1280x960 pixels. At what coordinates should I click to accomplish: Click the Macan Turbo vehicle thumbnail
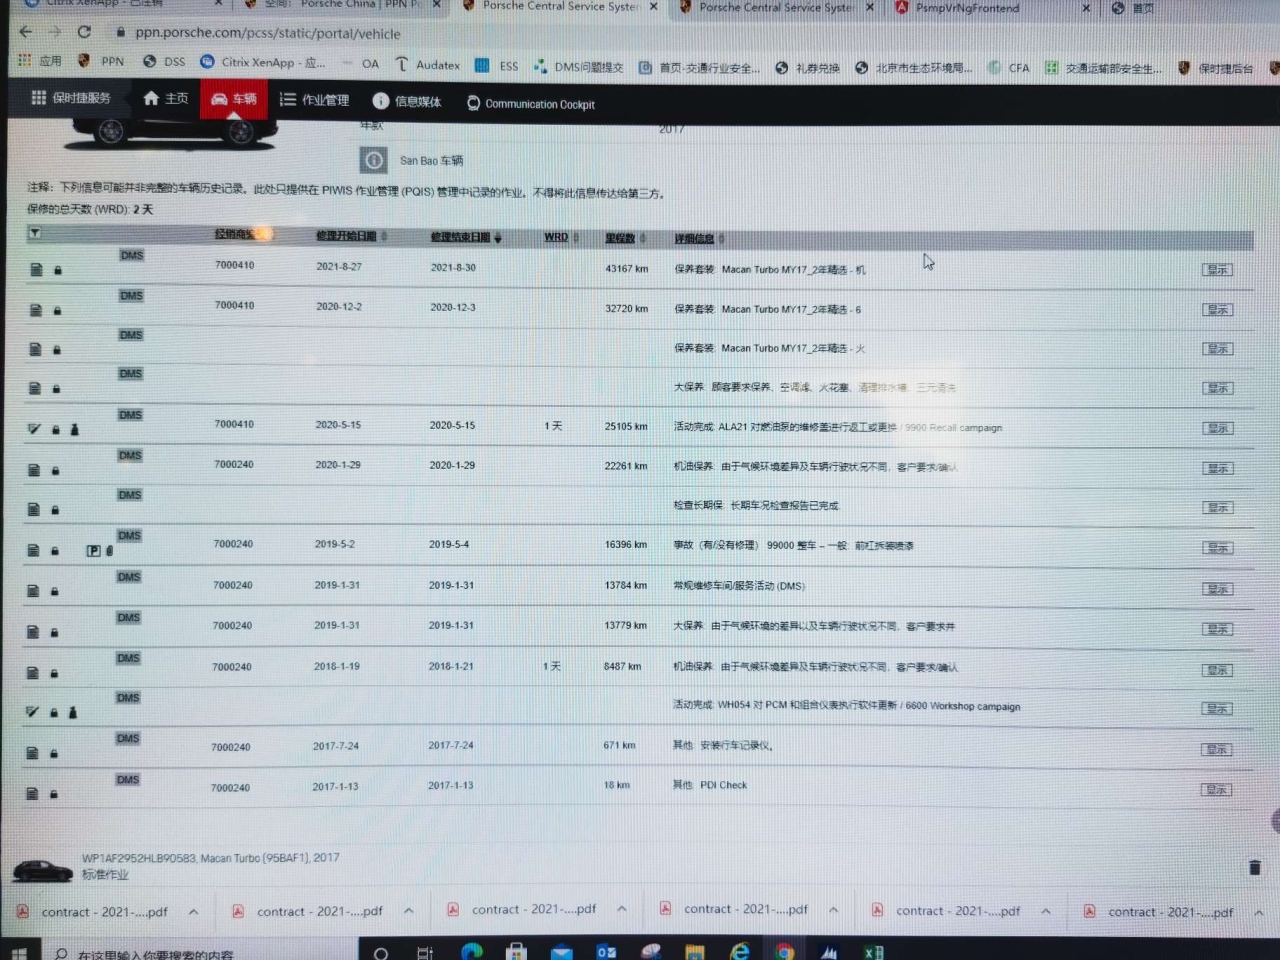click(42, 870)
